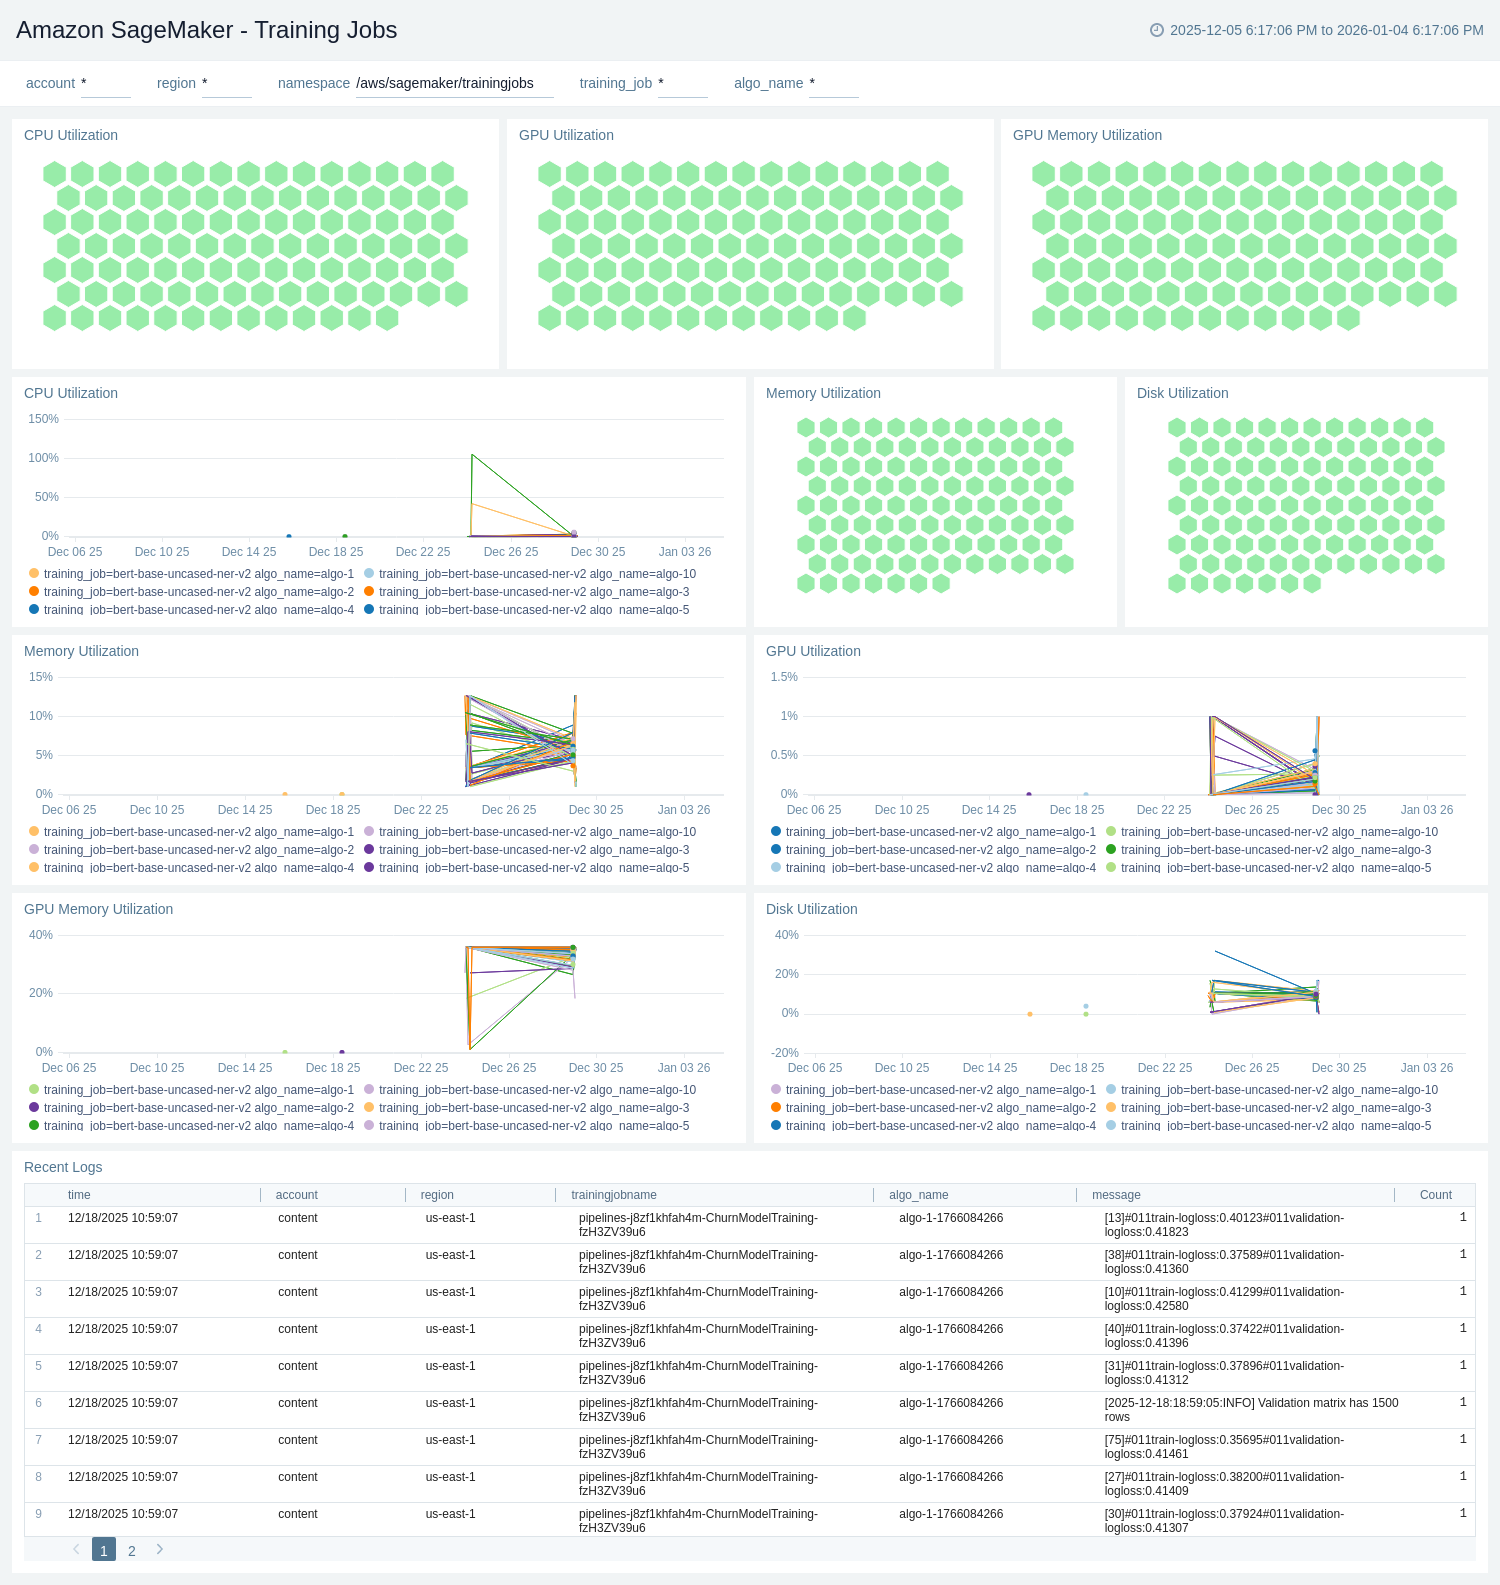Click into the namespace filter input

click(x=454, y=84)
